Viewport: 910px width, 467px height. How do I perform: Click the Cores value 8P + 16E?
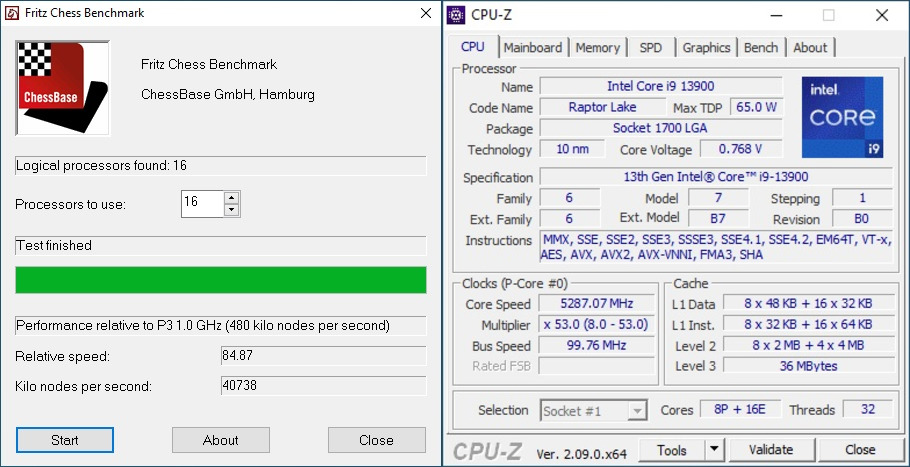(x=740, y=410)
